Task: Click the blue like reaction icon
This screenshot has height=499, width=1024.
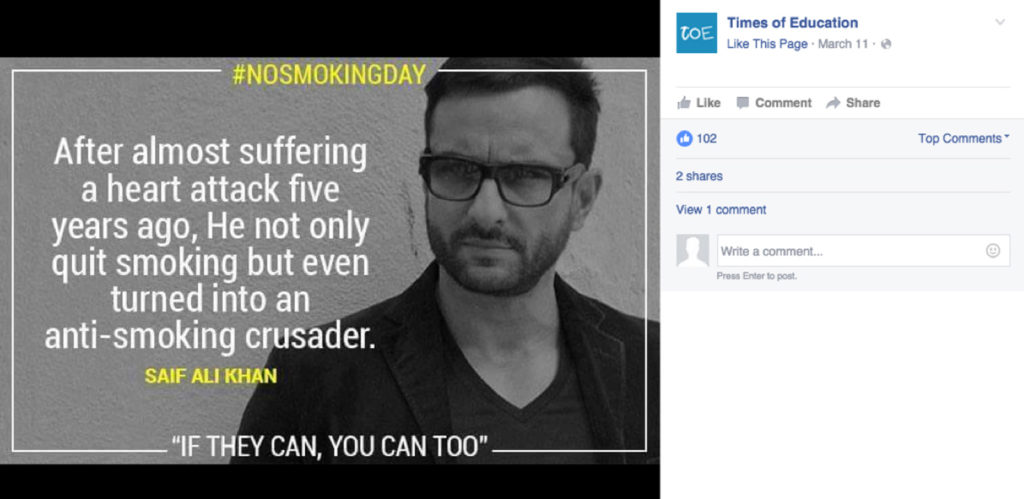Action: click(684, 138)
